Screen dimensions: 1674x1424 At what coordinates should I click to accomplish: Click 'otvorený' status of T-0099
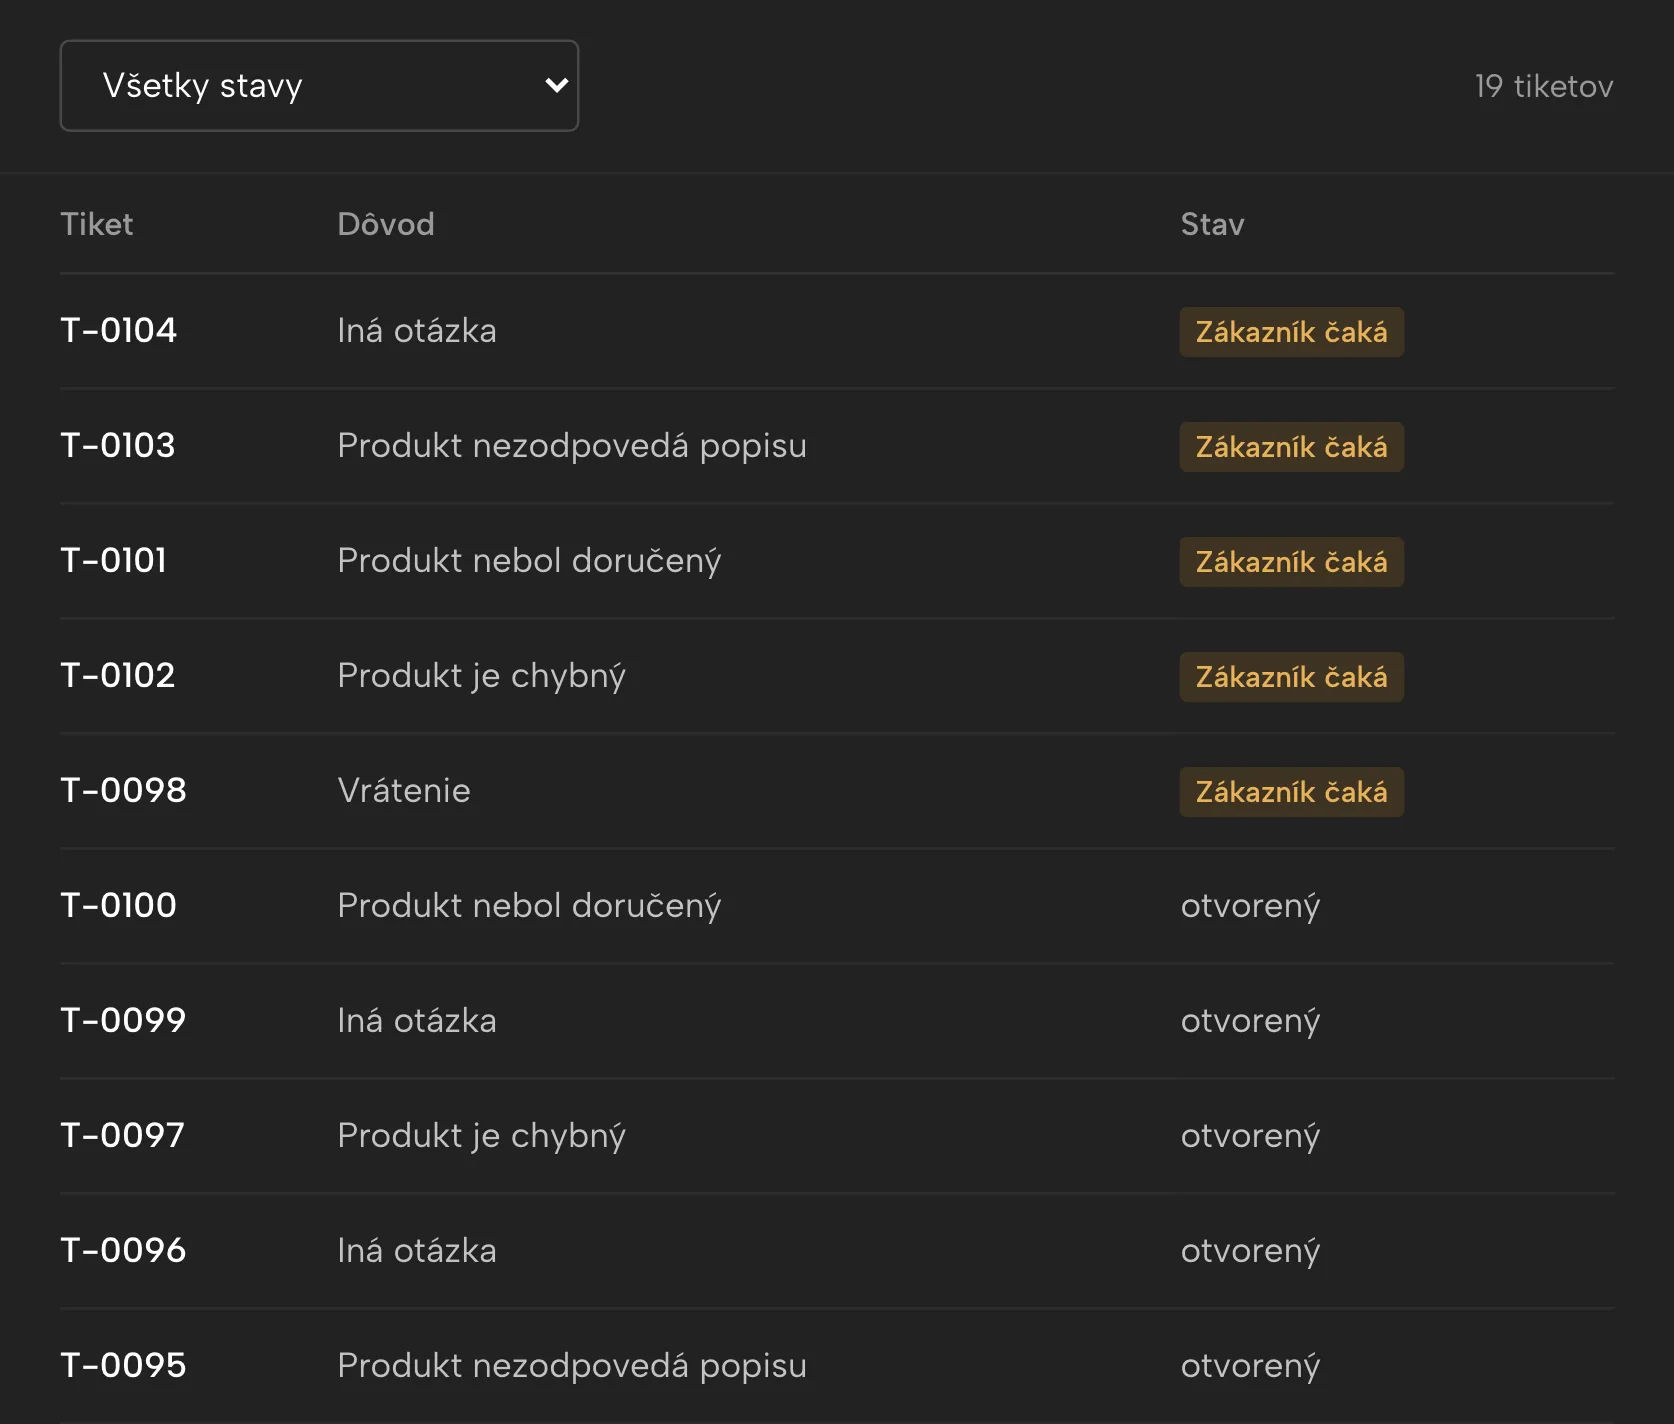pyautogui.click(x=1251, y=1021)
